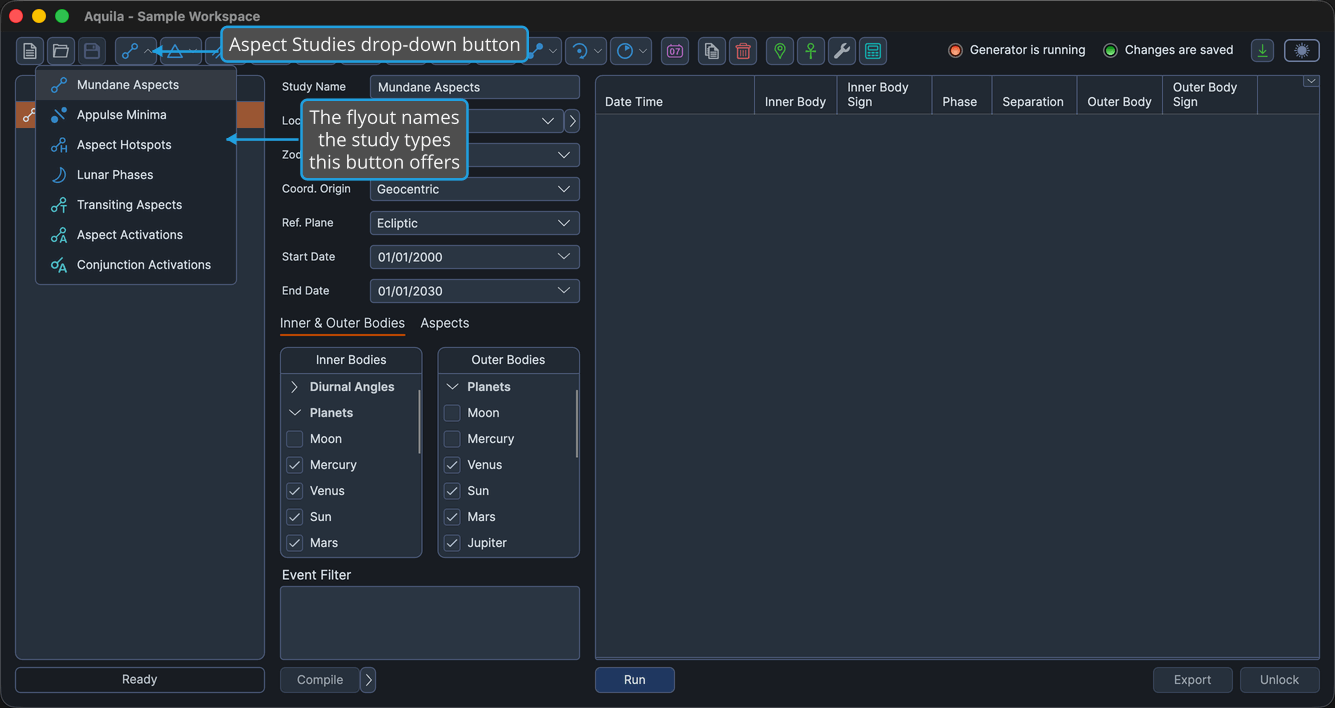Open the End Date picker dropdown
Image resolution: width=1335 pixels, height=708 pixels.
[x=564, y=291]
